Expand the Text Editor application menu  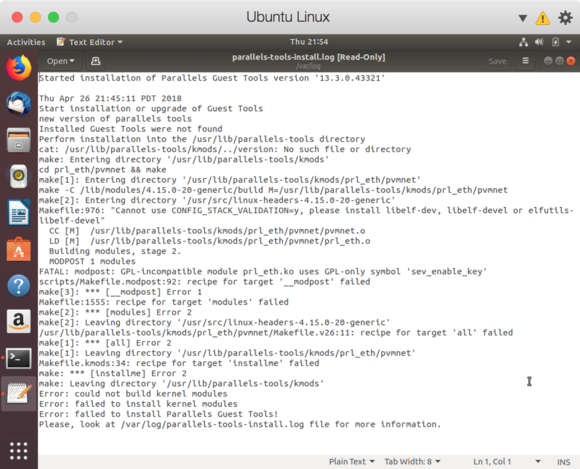click(x=90, y=42)
